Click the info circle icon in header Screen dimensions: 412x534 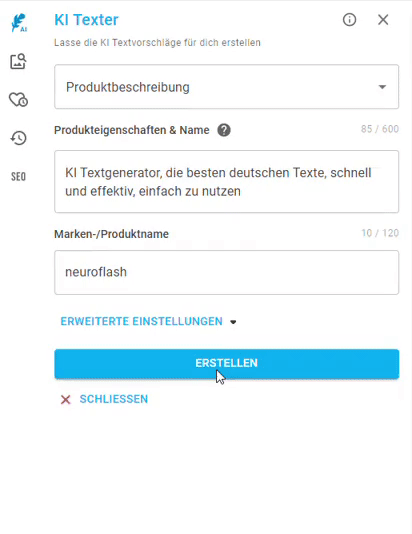pyautogui.click(x=349, y=20)
